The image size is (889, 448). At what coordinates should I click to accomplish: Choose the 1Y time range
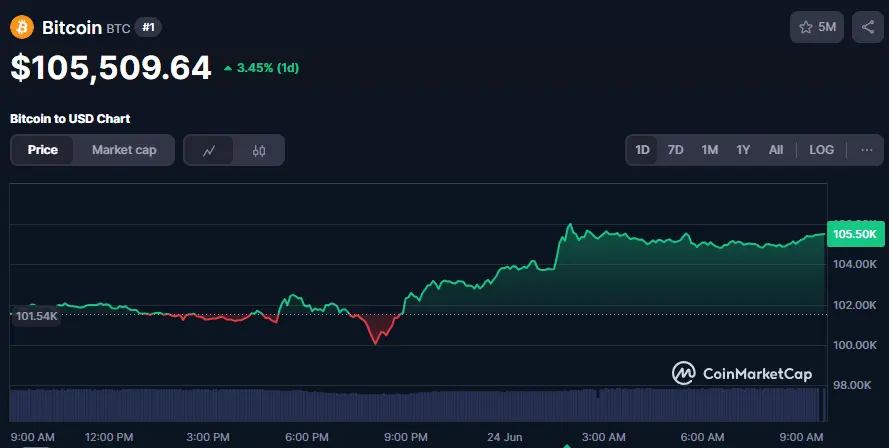coord(743,150)
